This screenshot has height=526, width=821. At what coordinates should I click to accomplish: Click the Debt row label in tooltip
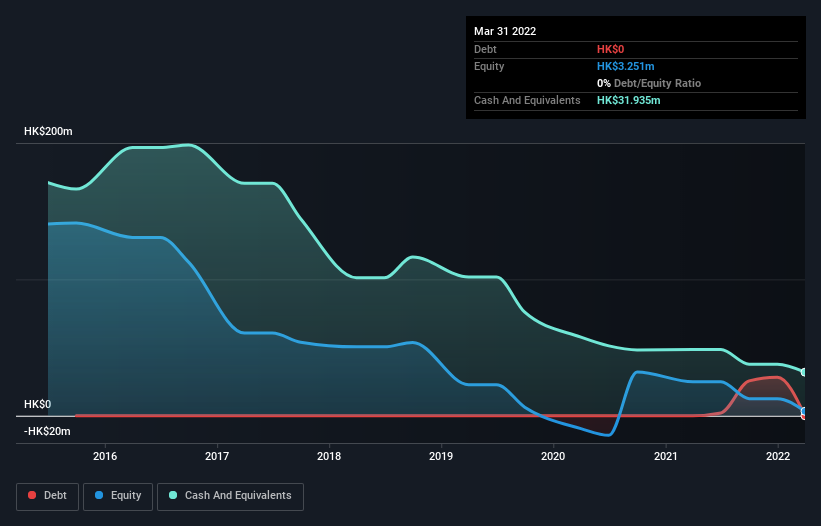[x=485, y=49]
